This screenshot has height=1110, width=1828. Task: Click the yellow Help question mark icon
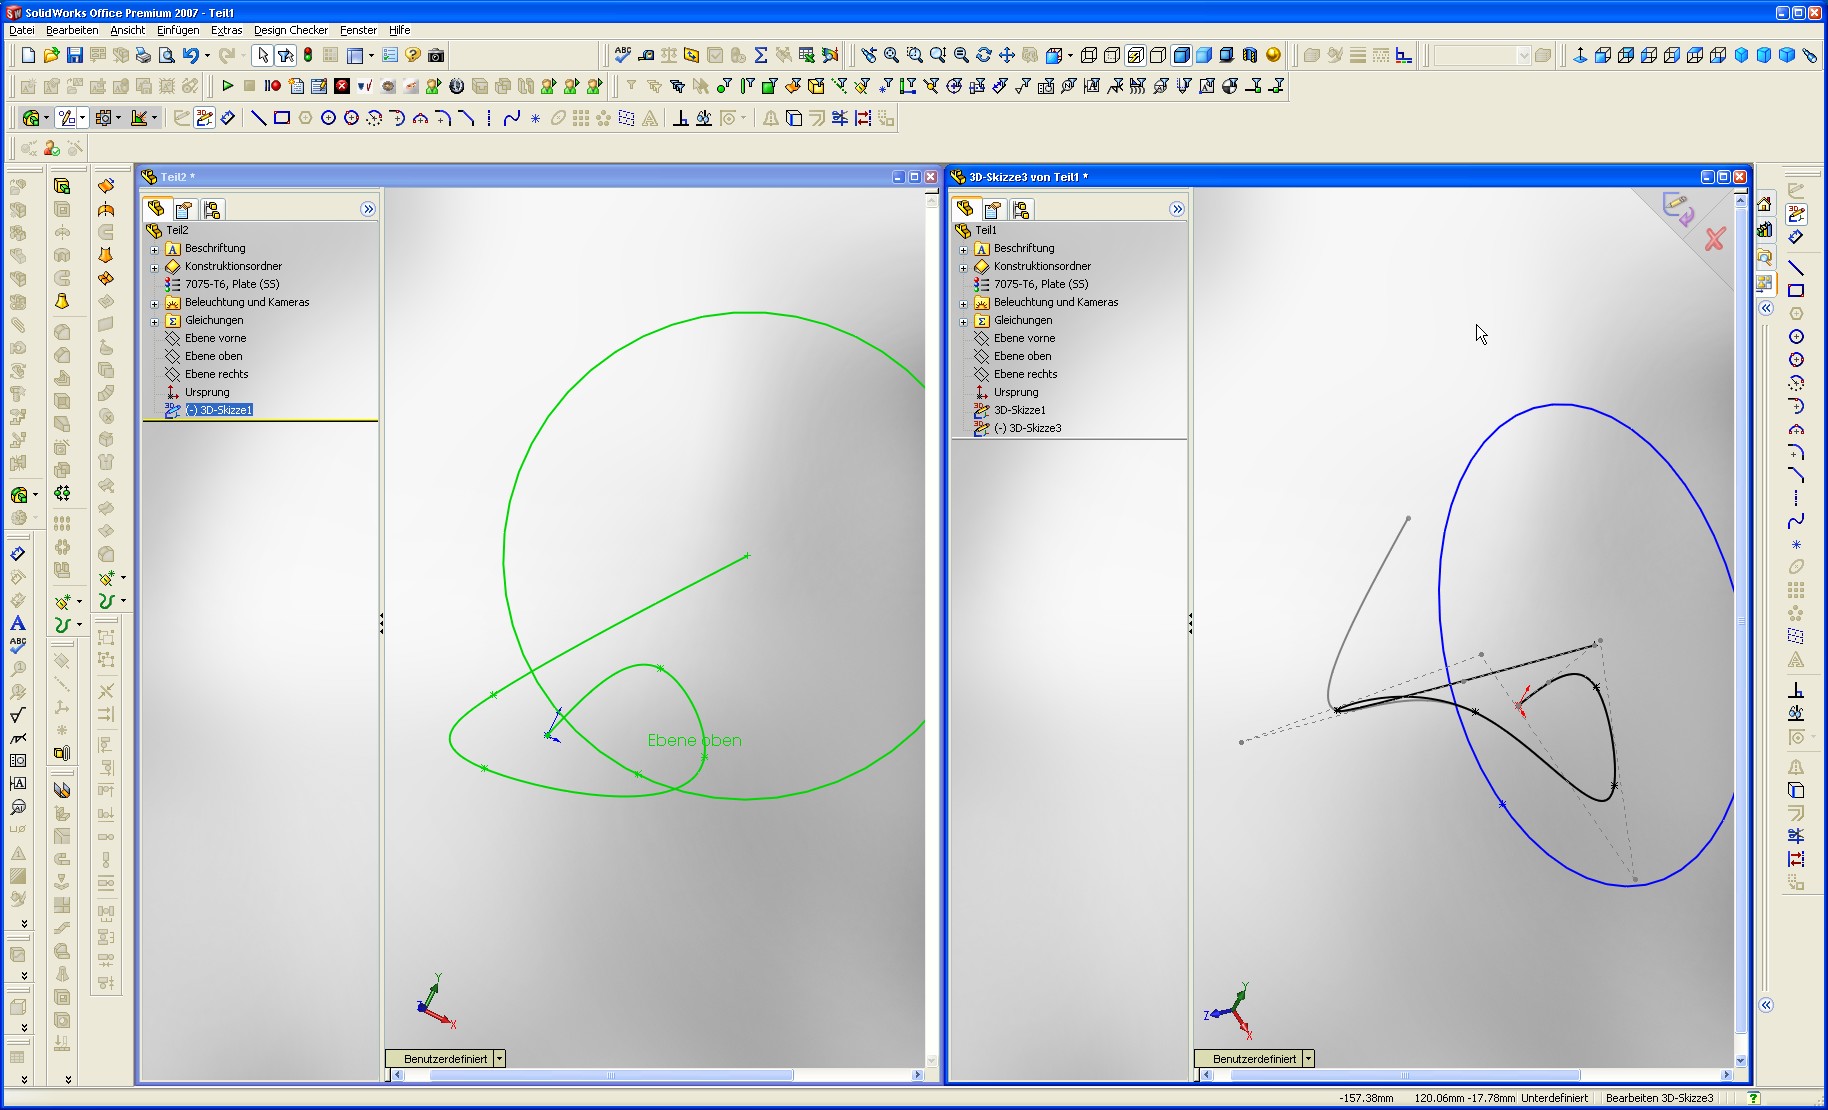click(x=413, y=56)
